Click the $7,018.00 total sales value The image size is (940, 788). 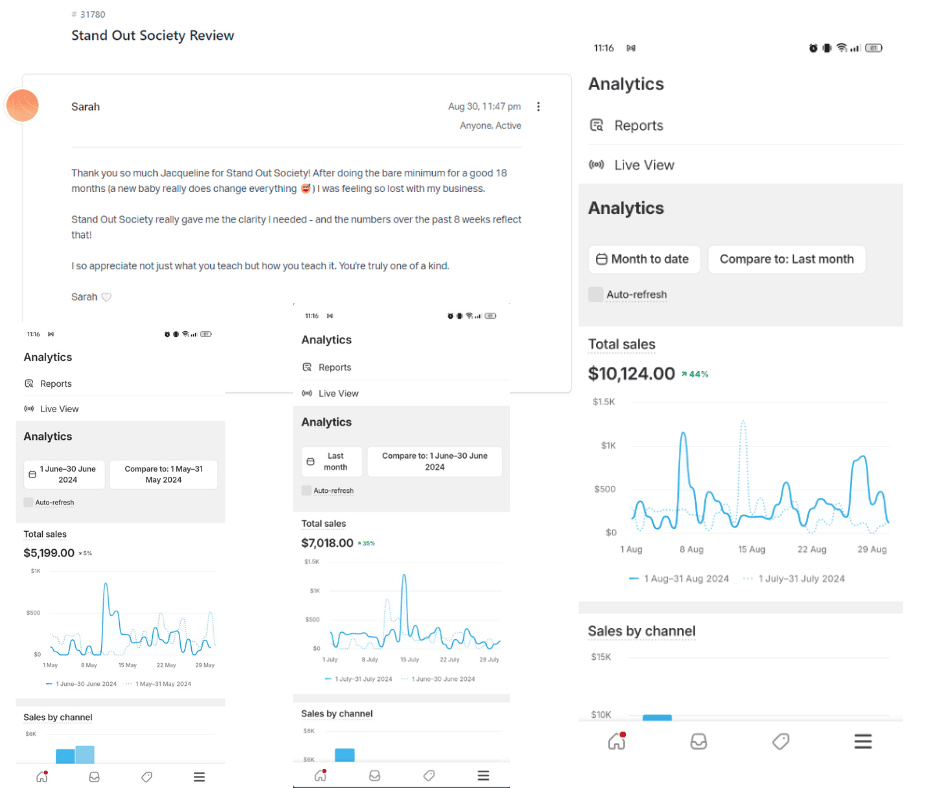327,543
